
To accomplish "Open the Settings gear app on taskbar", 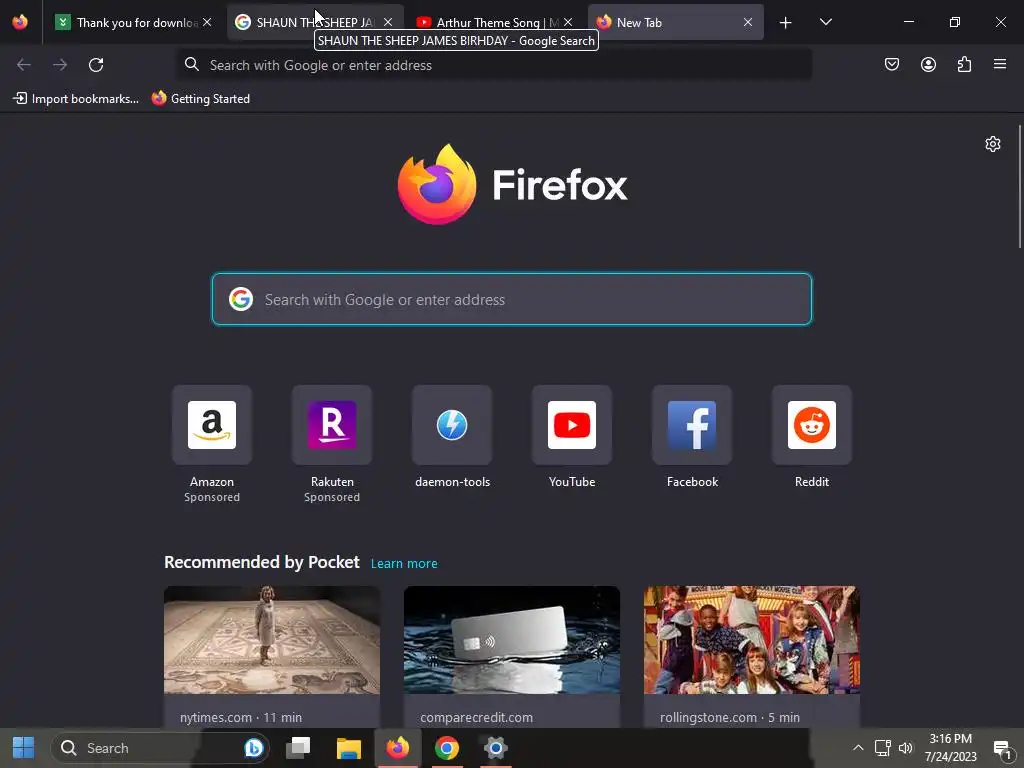I will point(496,748).
